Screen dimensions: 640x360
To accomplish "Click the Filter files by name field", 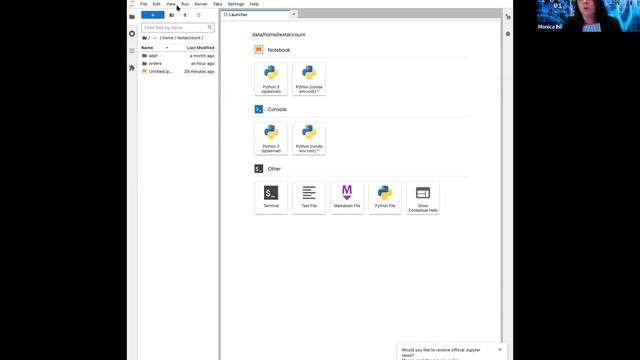I will pos(178,27).
